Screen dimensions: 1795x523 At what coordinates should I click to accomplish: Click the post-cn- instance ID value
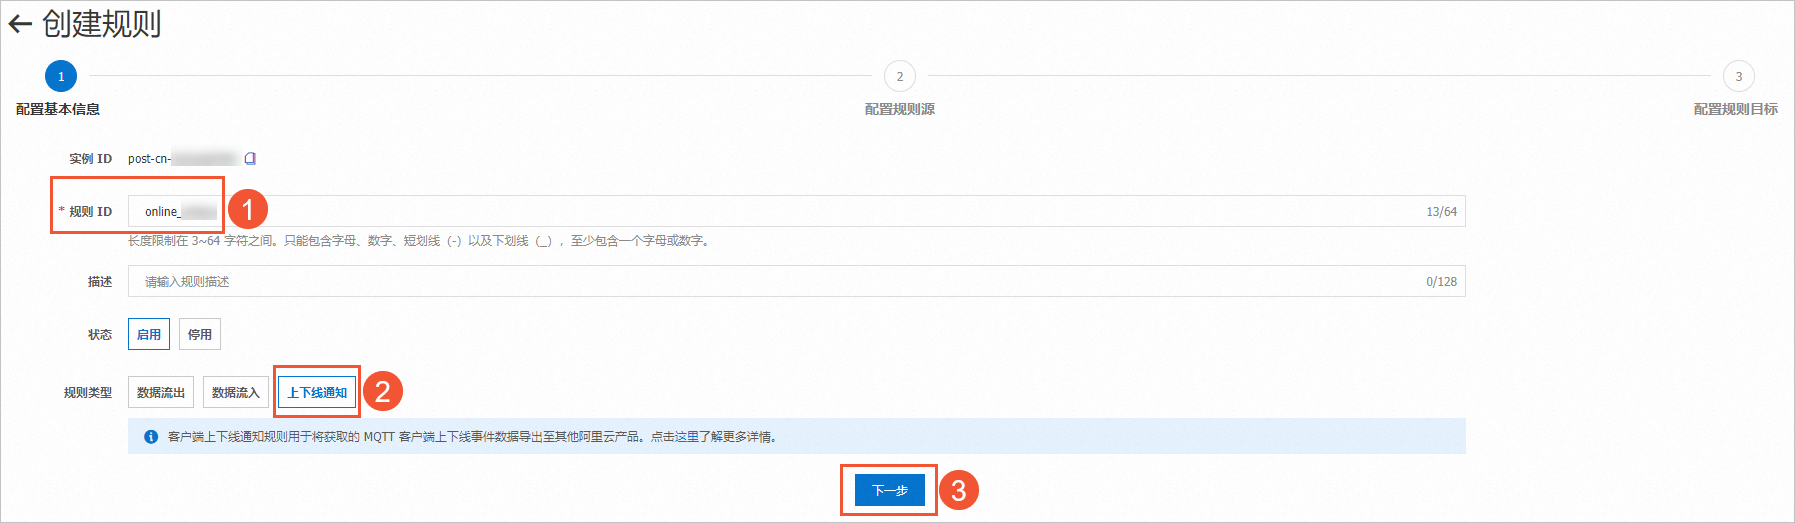pos(183,158)
